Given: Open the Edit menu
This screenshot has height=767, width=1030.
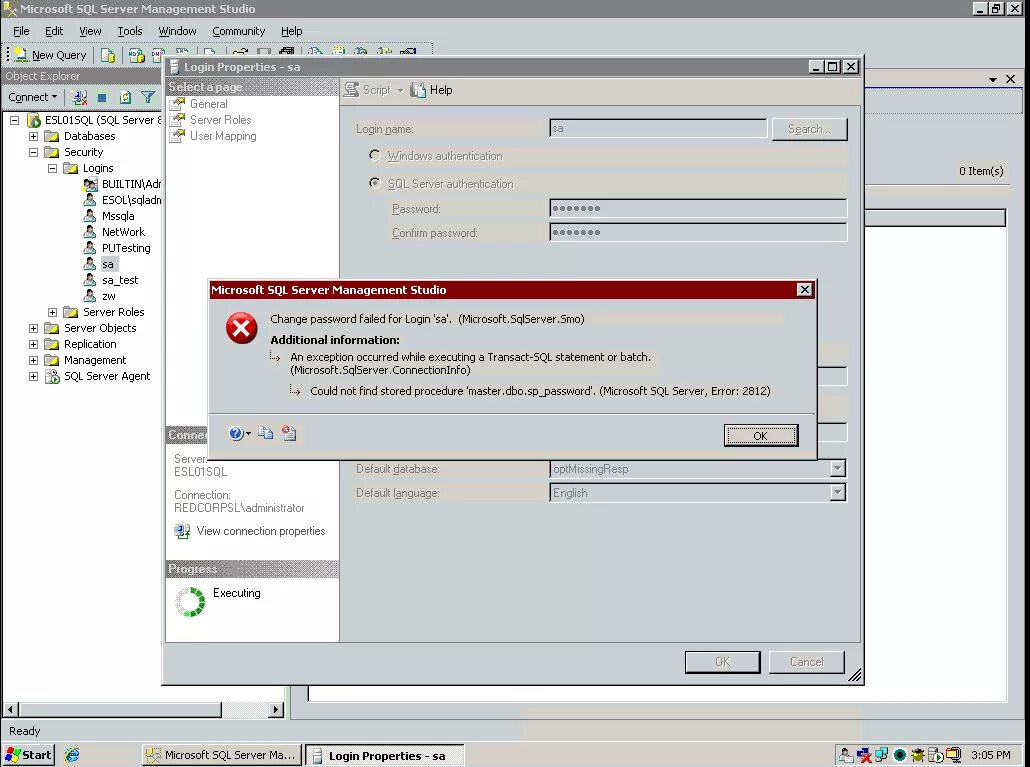Looking at the screenshot, I should tap(54, 31).
